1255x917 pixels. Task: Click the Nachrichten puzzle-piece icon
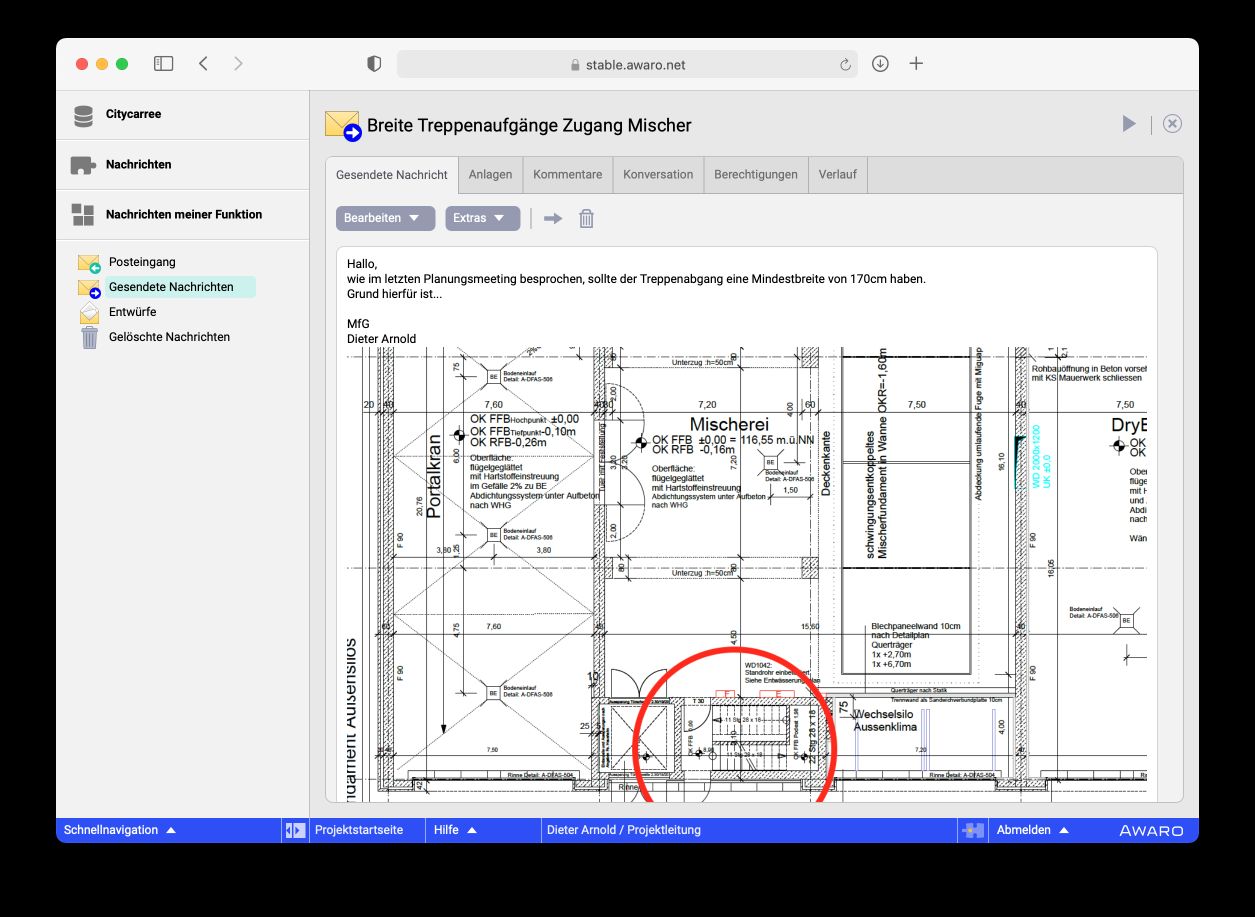click(x=83, y=165)
